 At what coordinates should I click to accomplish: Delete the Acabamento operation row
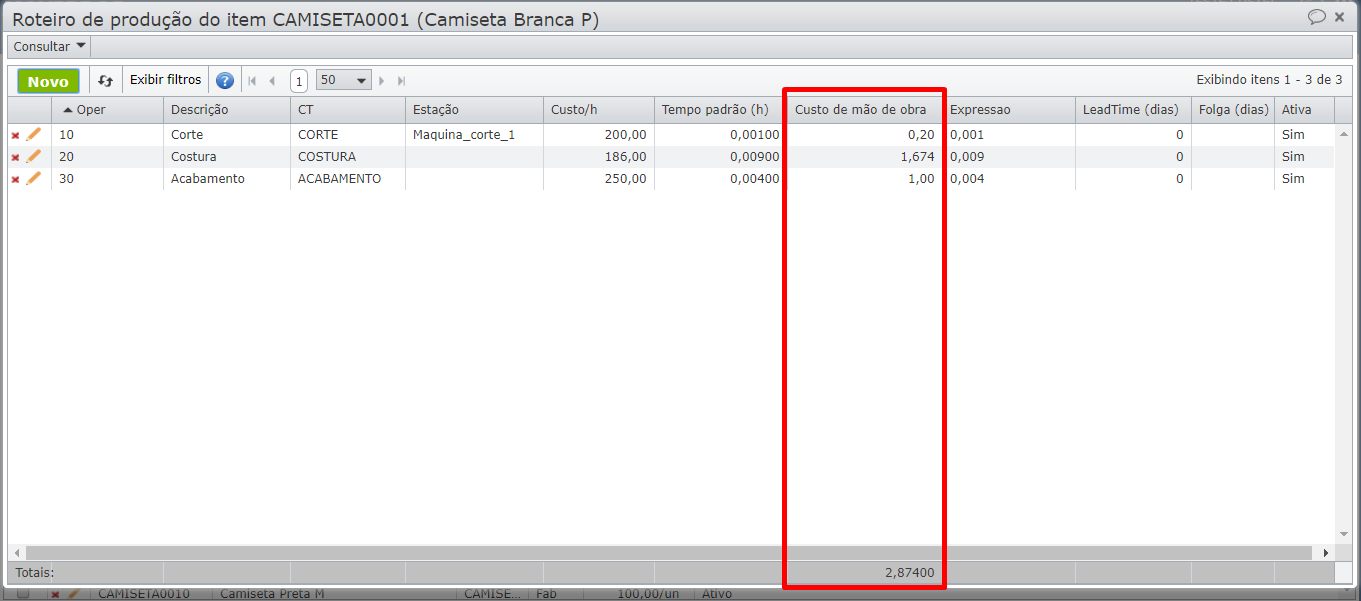coord(15,179)
